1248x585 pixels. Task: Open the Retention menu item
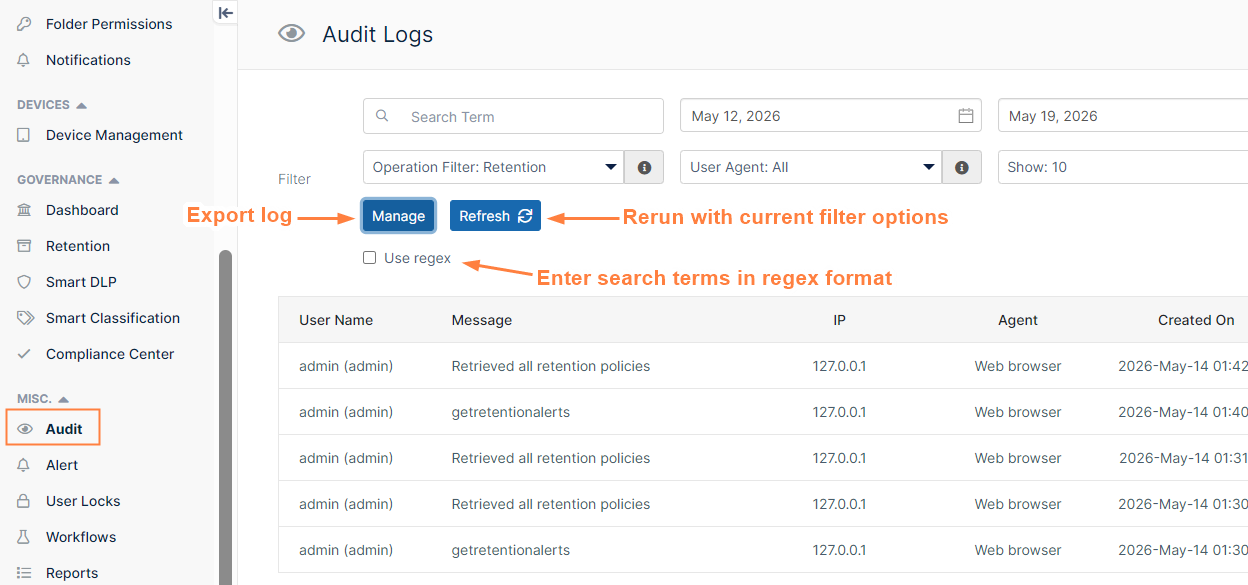[78, 246]
